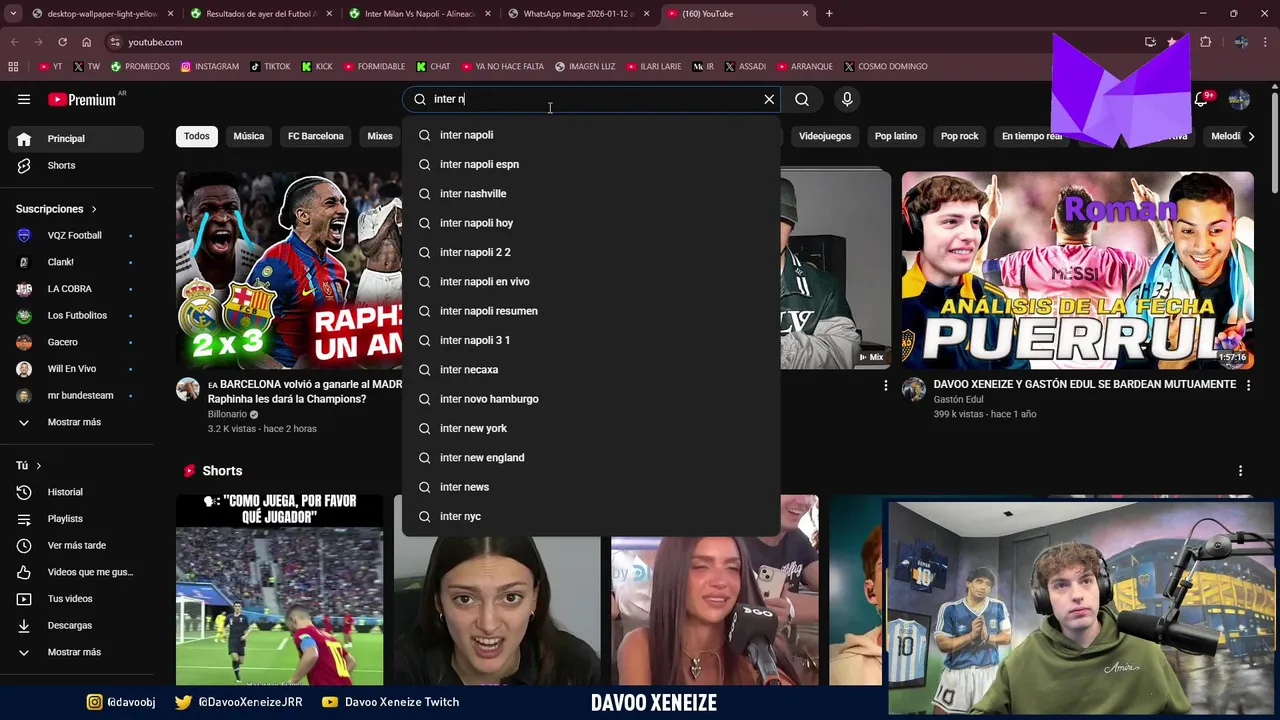The height and width of the screenshot is (720, 1280).
Task: Go to Principal in the sidebar
Action: tap(76, 139)
